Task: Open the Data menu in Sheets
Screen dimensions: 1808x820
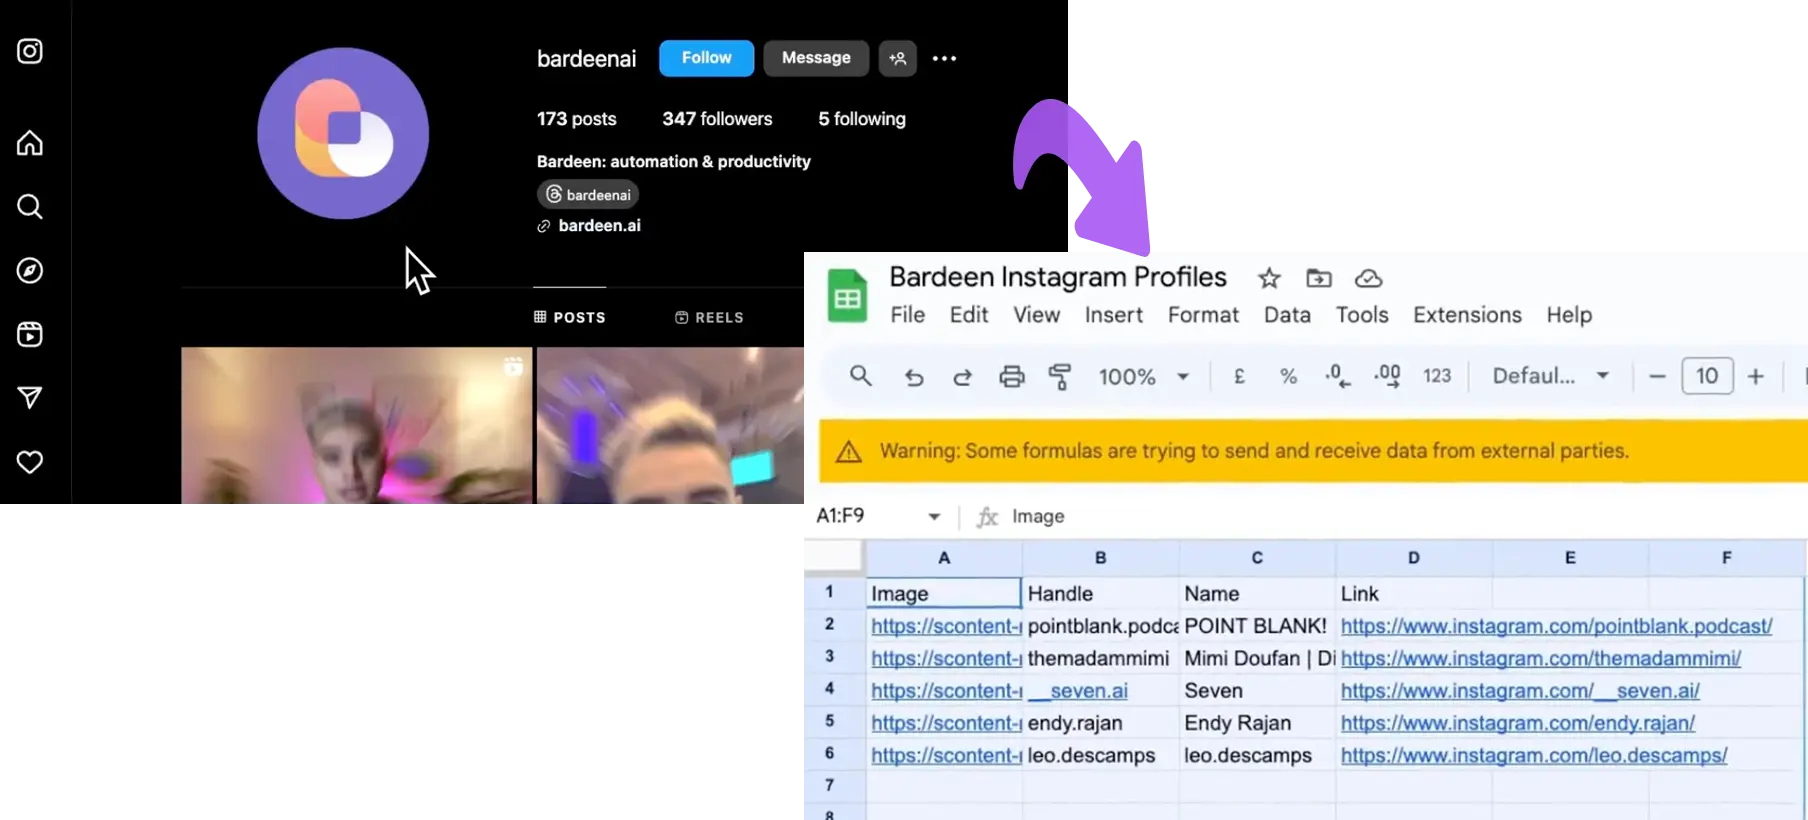Action: click(1287, 315)
